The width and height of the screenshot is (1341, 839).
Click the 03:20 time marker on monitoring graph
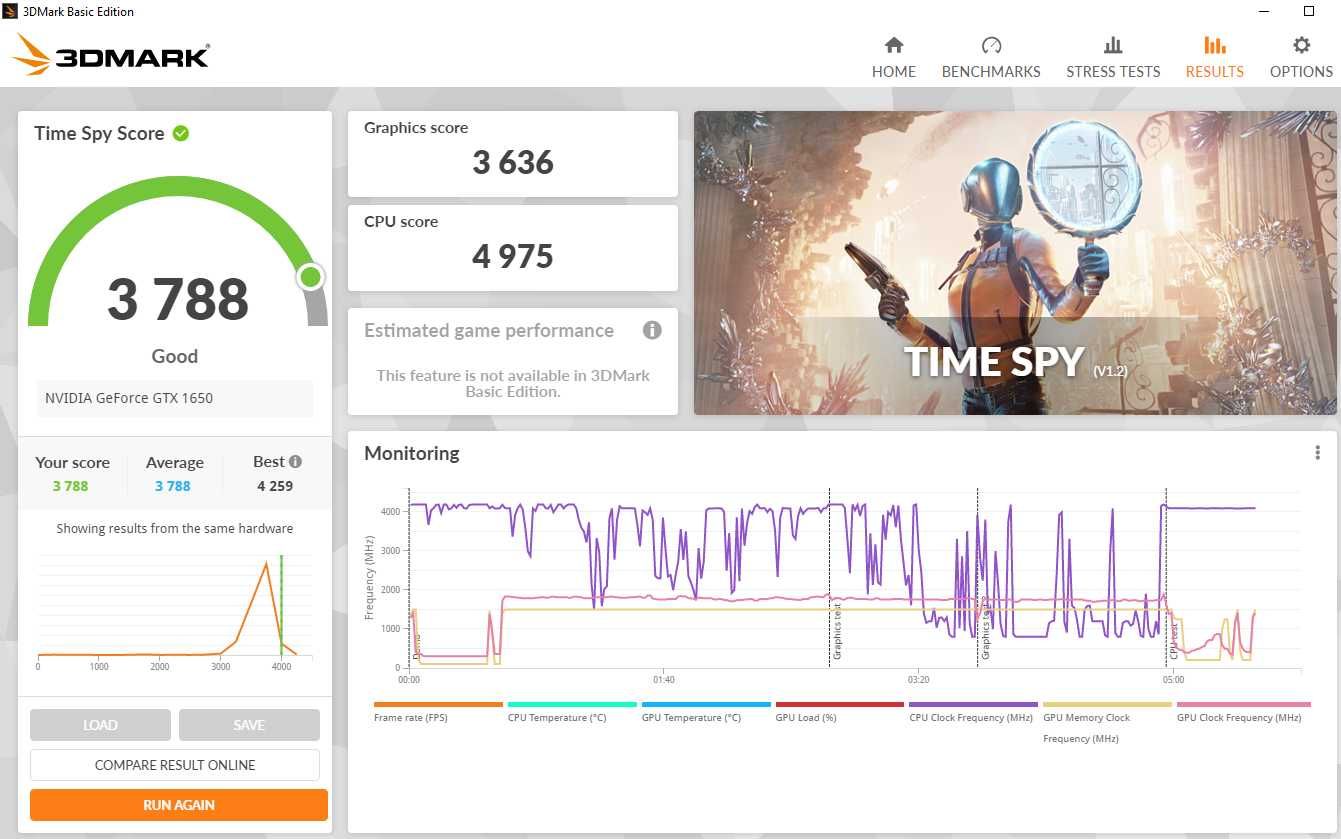pyautogui.click(x=918, y=680)
